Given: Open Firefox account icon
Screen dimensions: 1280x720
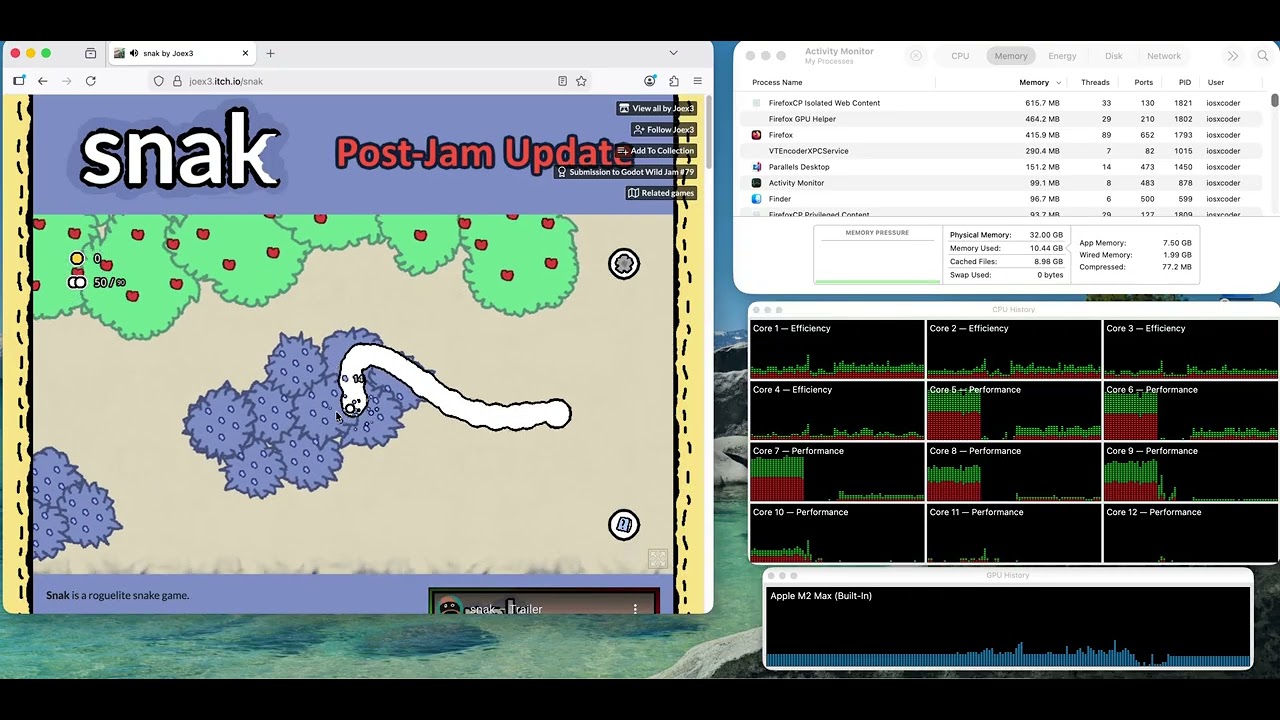Looking at the screenshot, I should click(x=650, y=81).
